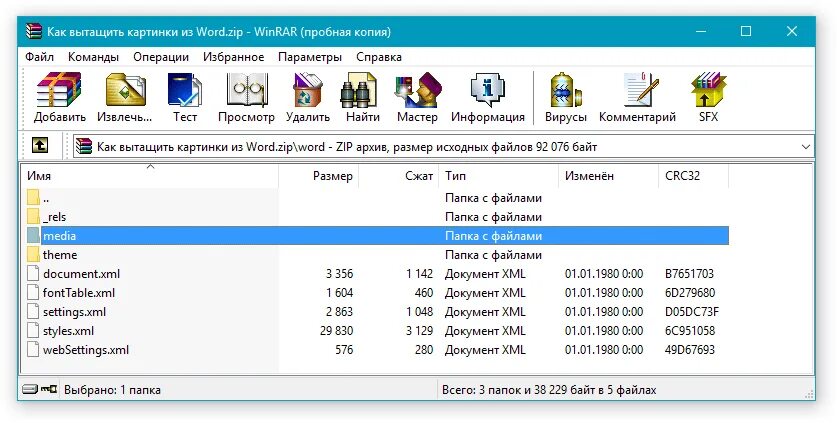Click CRC32 value 6D279680
The width and height of the screenshot is (837, 423).
(690, 293)
